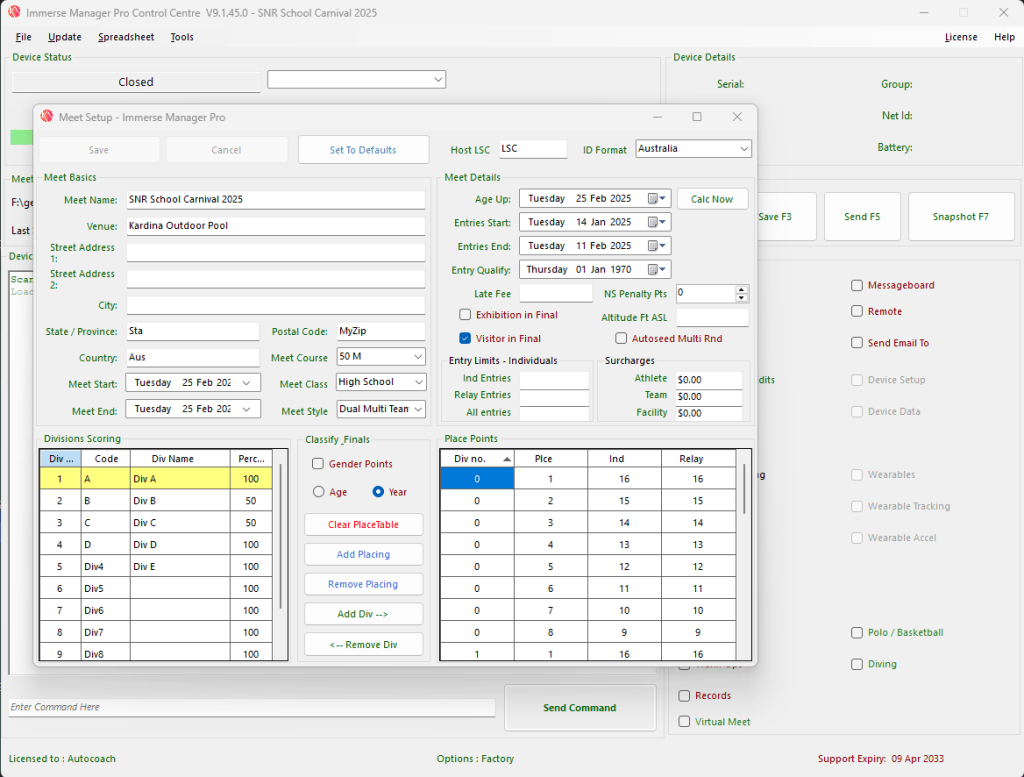Screen dimensions: 1024x777
Task: Open the Help menu
Action: click(x=1004, y=37)
